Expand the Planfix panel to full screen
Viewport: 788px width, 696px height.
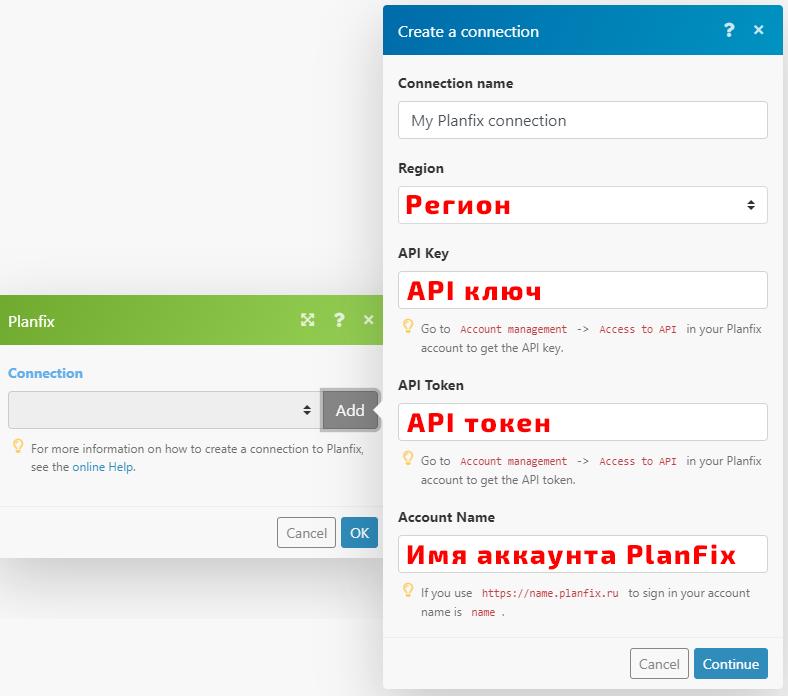coord(308,320)
